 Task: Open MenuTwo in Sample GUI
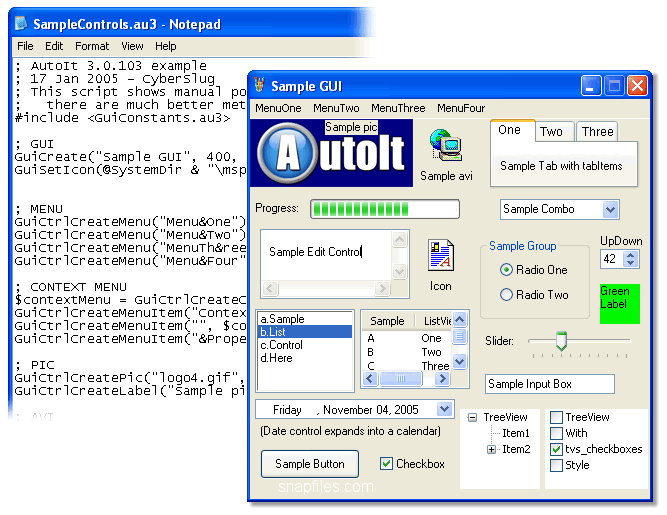[x=336, y=108]
